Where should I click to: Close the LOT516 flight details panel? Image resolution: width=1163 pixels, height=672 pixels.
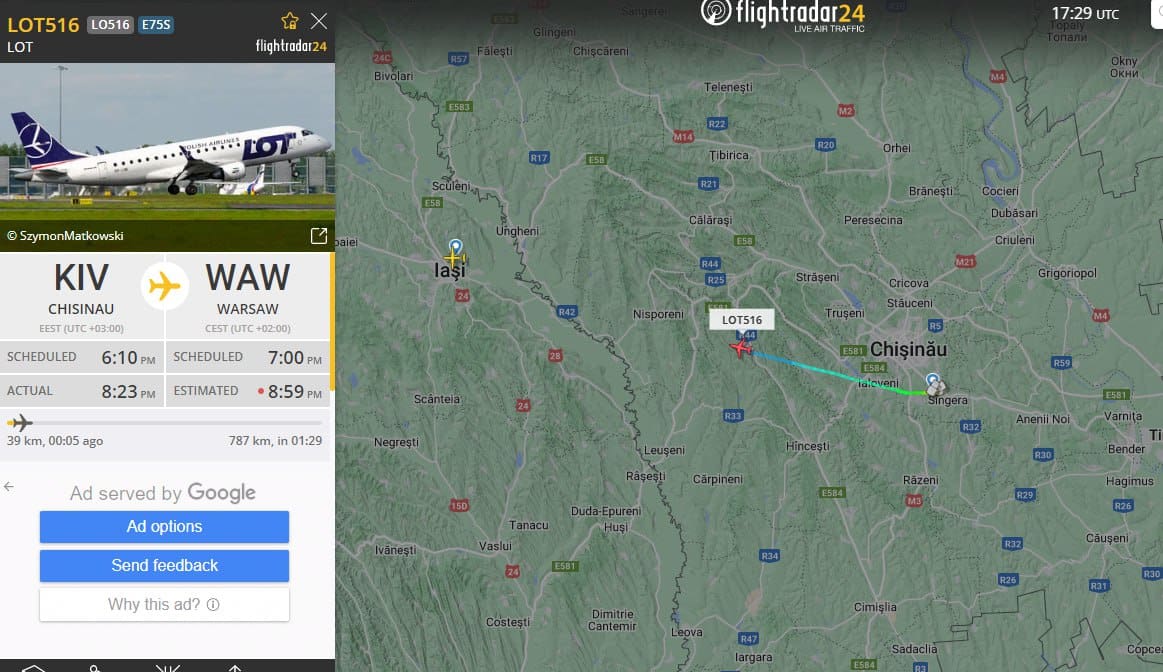coord(319,21)
